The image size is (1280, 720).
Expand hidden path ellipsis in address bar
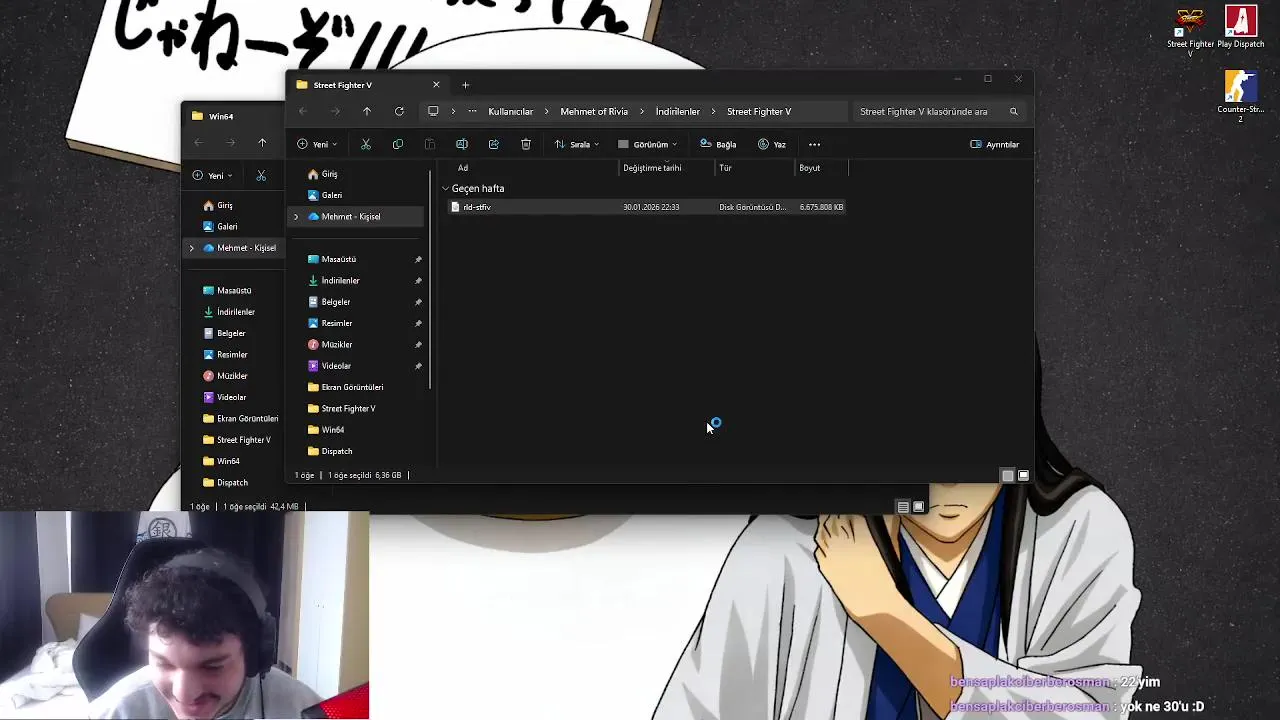coord(472,111)
